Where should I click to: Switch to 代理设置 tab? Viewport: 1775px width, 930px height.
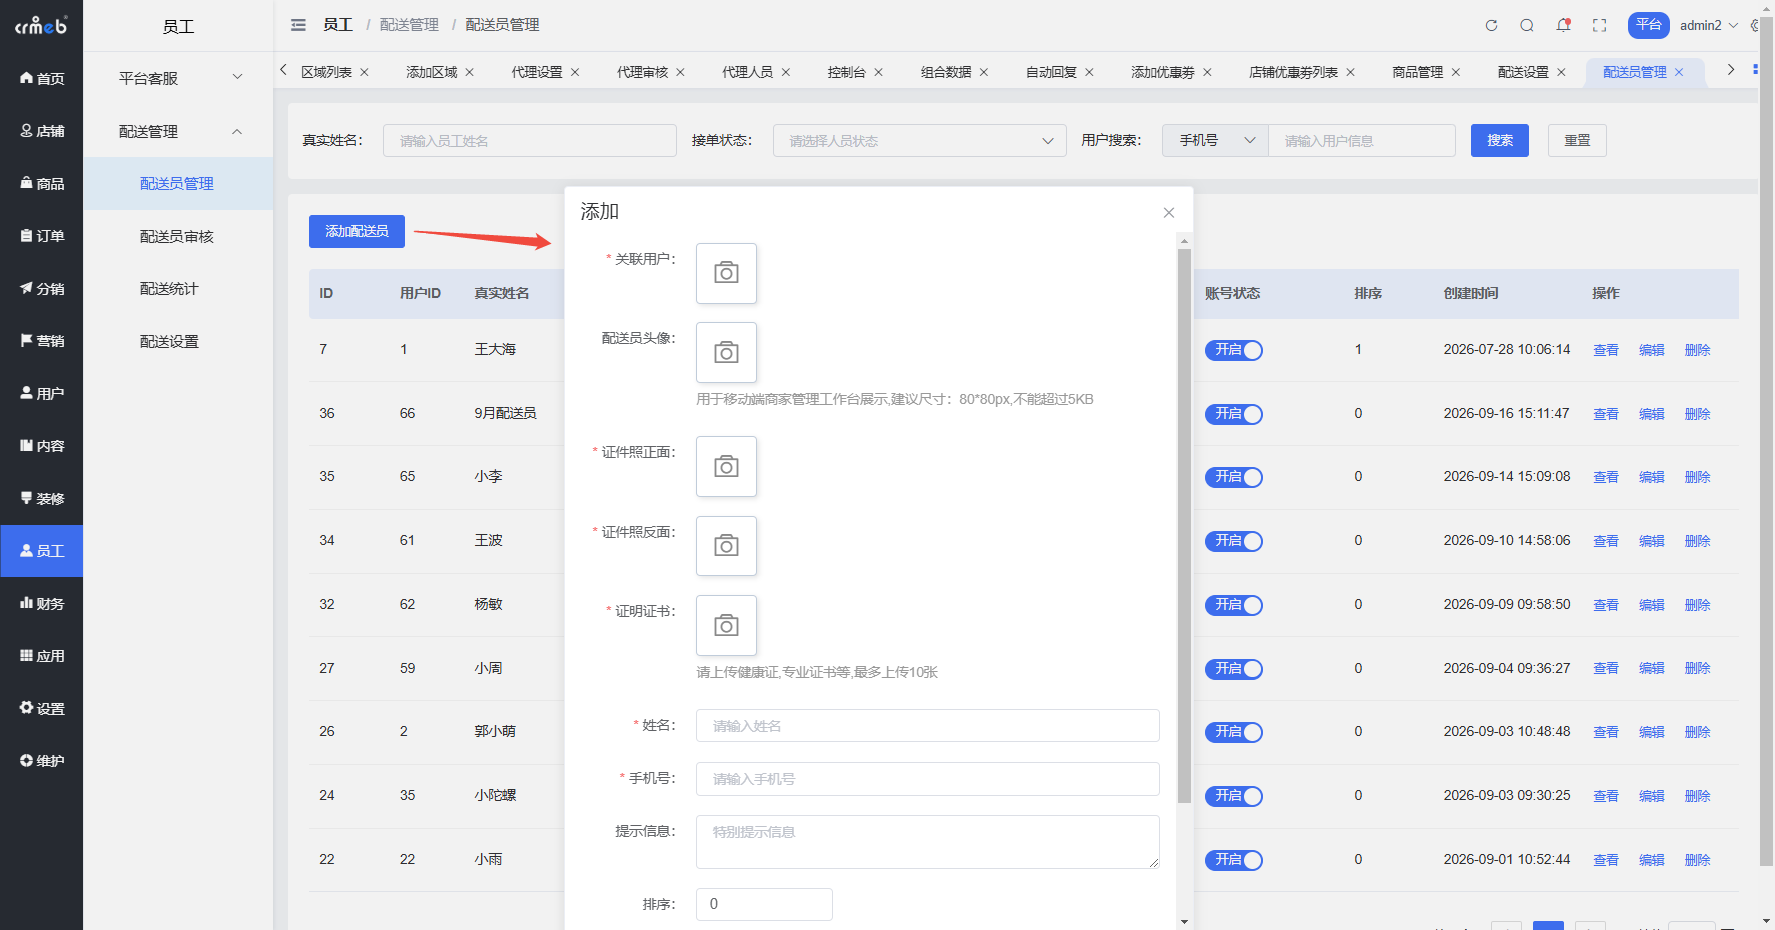coord(537,72)
